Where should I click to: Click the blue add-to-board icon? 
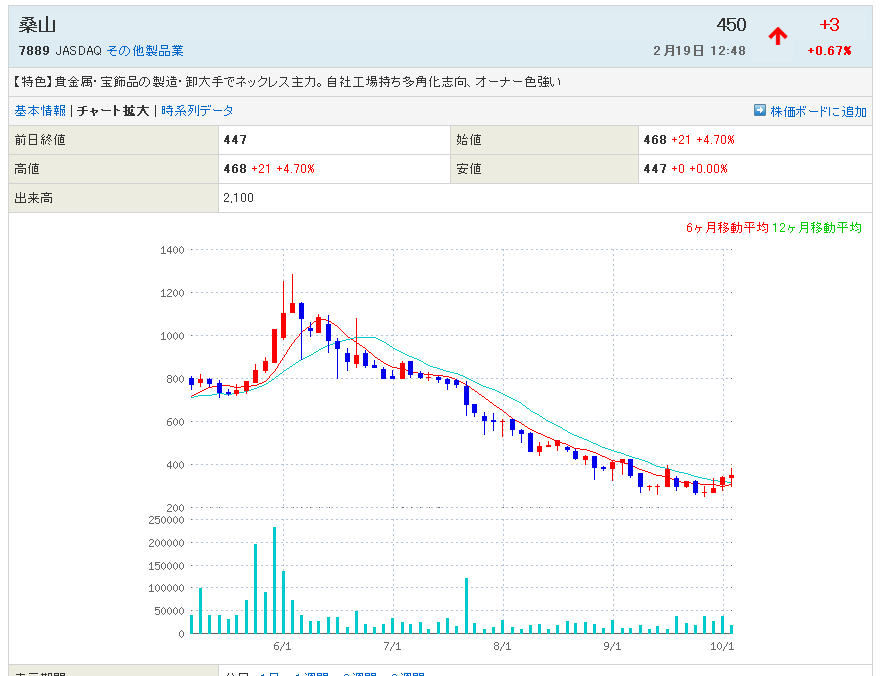760,111
